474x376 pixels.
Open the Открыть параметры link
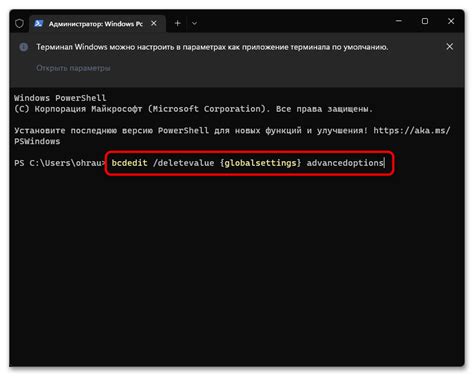[73, 68]
